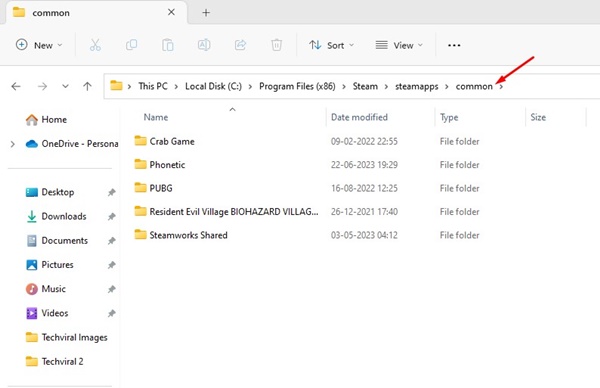Go up one folder level arrow

click(87, 86)
